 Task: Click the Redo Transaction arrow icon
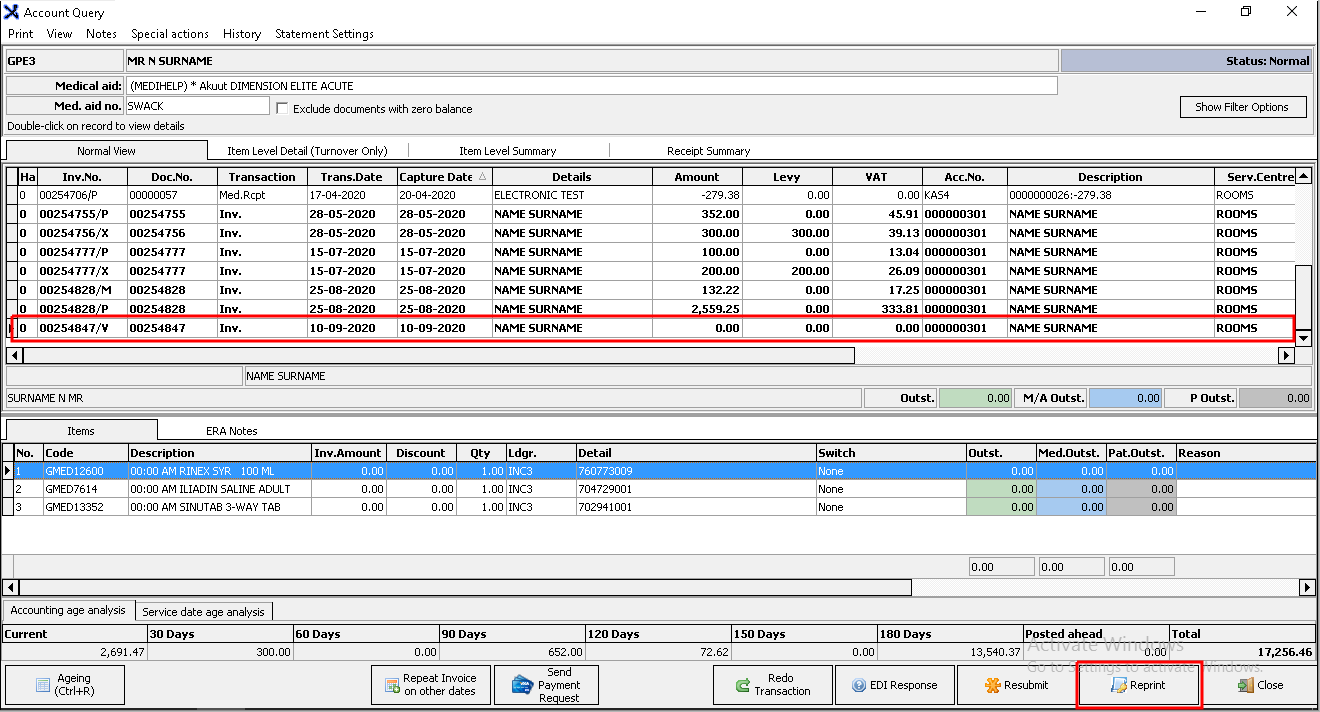743,685
